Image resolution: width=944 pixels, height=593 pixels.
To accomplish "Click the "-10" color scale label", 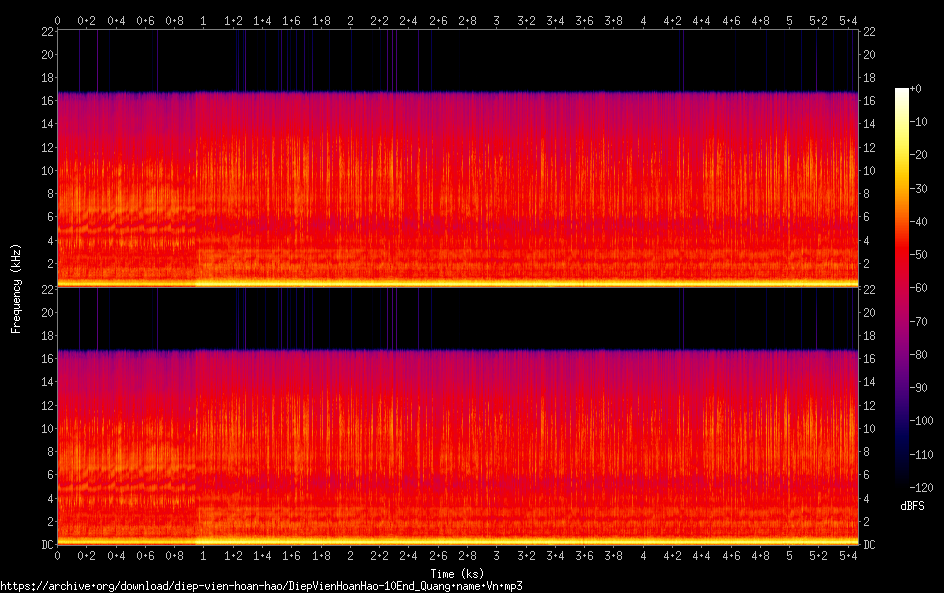I will click(x=918, y=122).
